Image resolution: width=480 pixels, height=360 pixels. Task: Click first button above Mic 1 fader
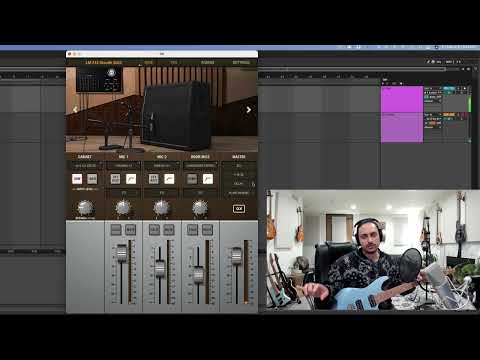pos(116,229)
